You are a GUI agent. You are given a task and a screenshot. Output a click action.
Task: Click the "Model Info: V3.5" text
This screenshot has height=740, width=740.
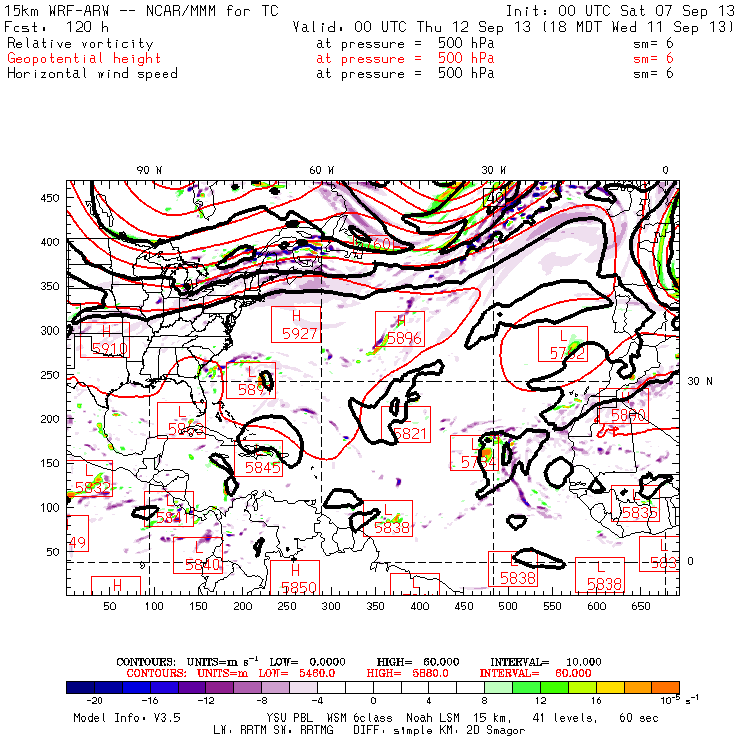click(127, 718)
